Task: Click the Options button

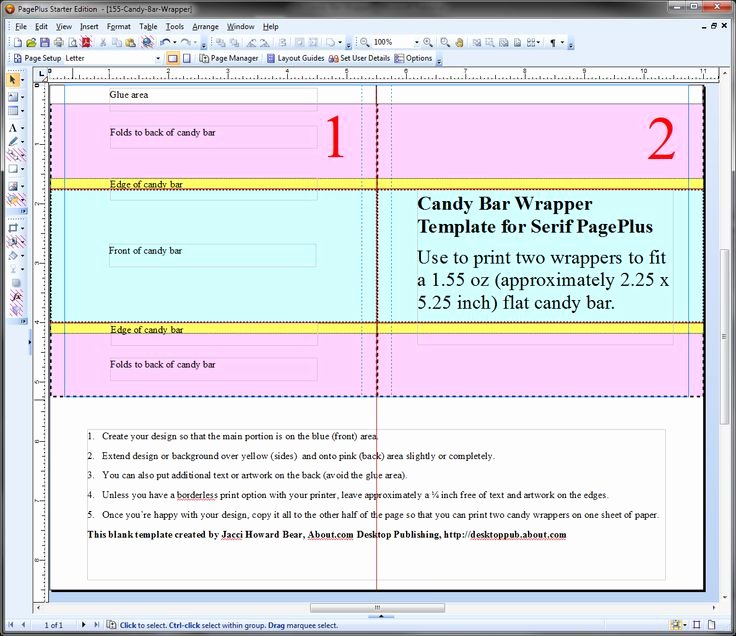Action: (x=413, y=58)
